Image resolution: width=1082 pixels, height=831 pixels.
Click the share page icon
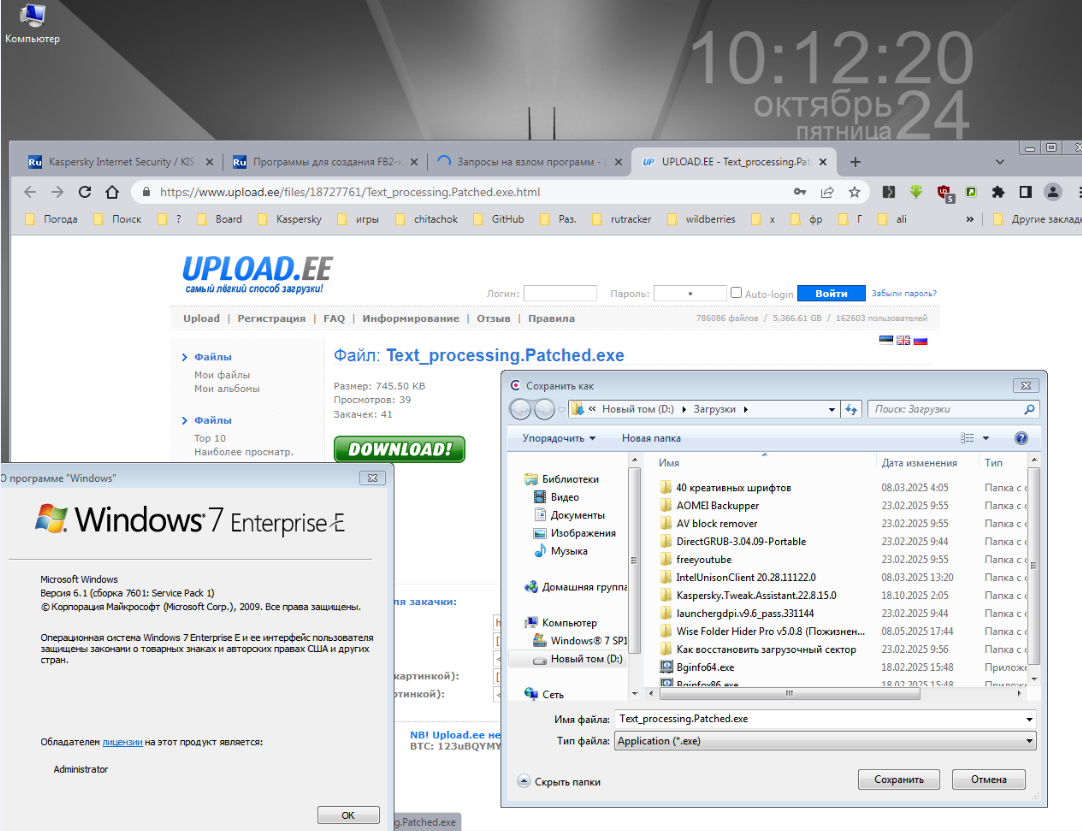click(827, 192)
